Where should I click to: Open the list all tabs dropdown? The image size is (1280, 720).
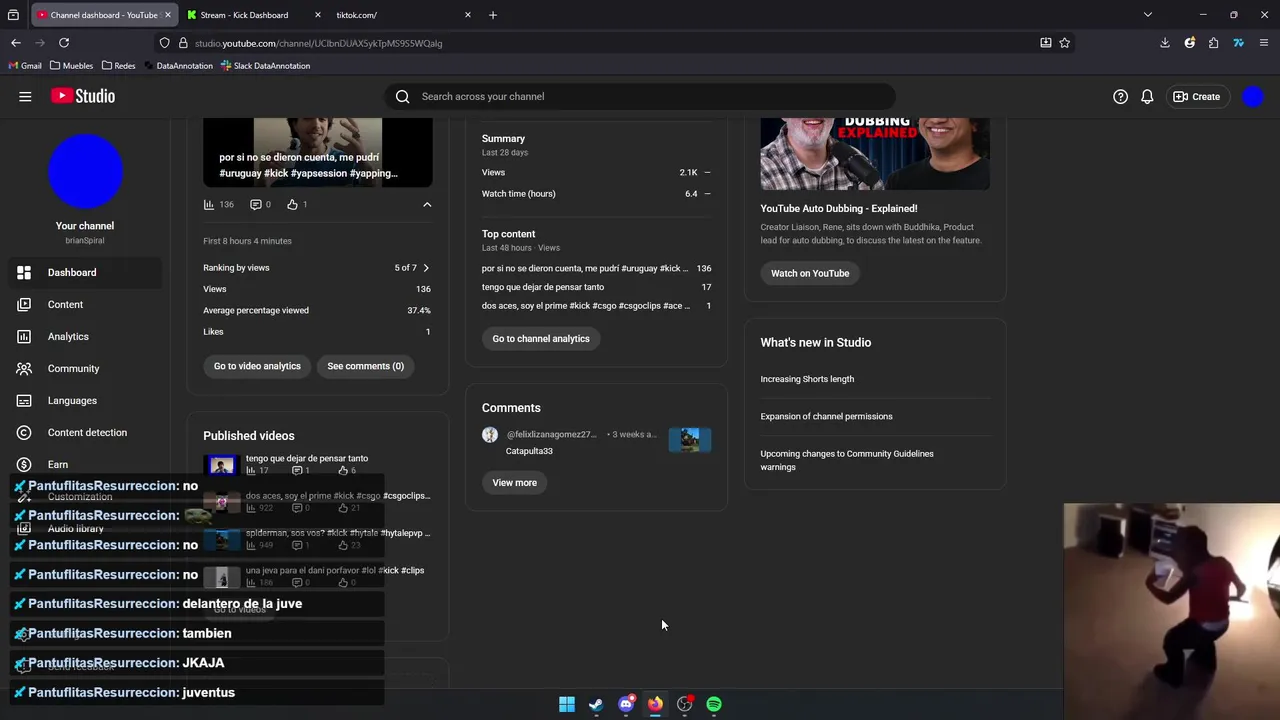(x=1148, y=15)
